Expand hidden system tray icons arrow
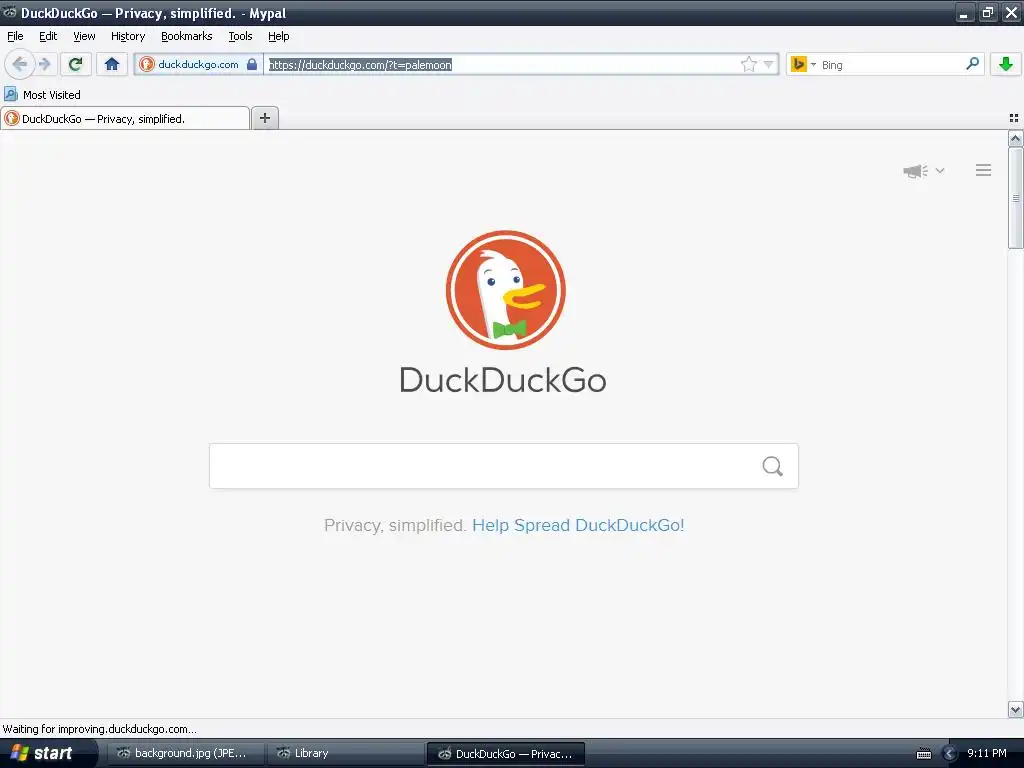The width and height of the screenshot is (1024, 768). point(950,754)
